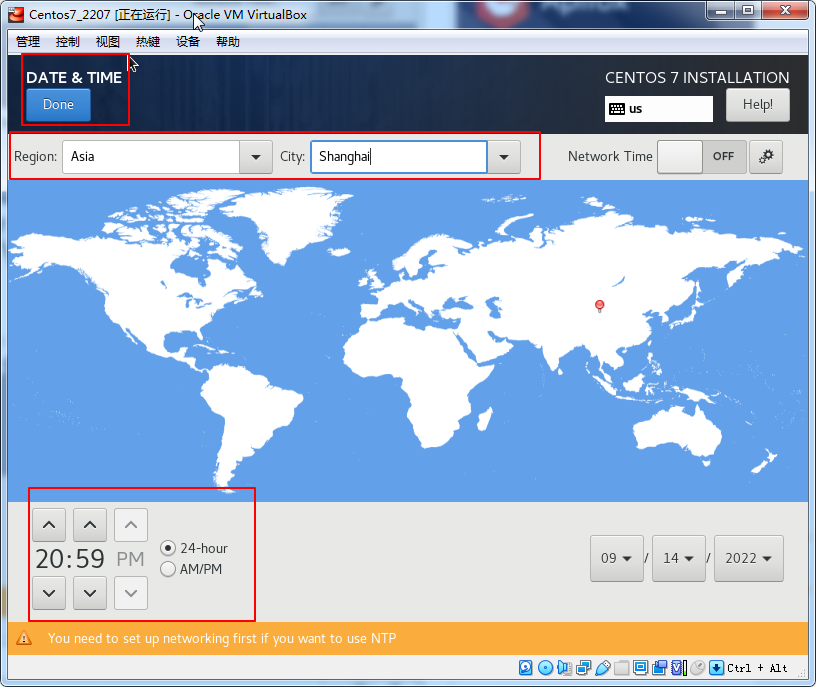Expand the Region dropdown list

(x=256, y=157)
